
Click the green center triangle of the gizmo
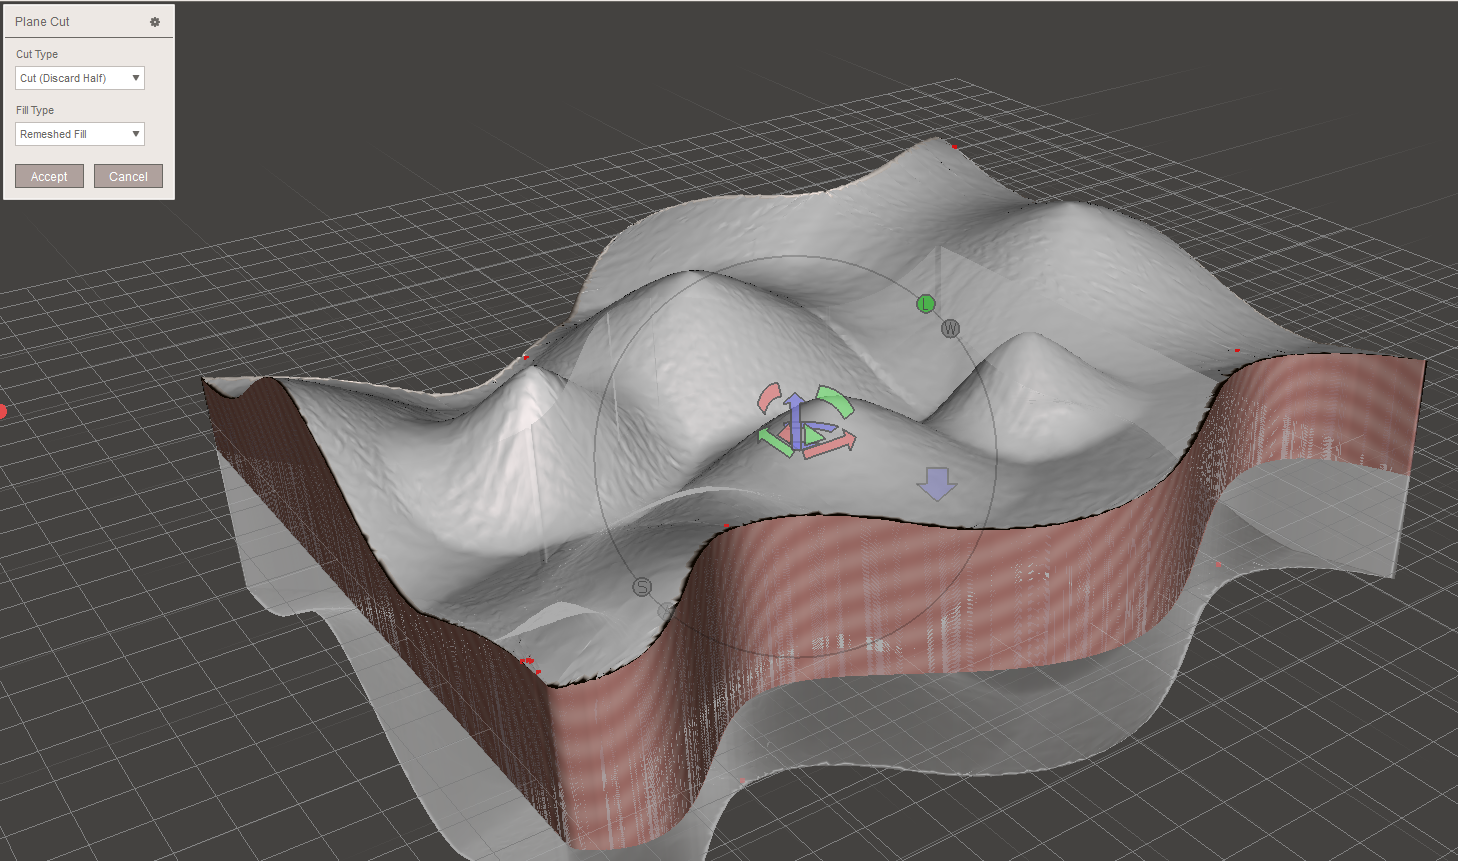pyautogui.click(x=814, y=435)
